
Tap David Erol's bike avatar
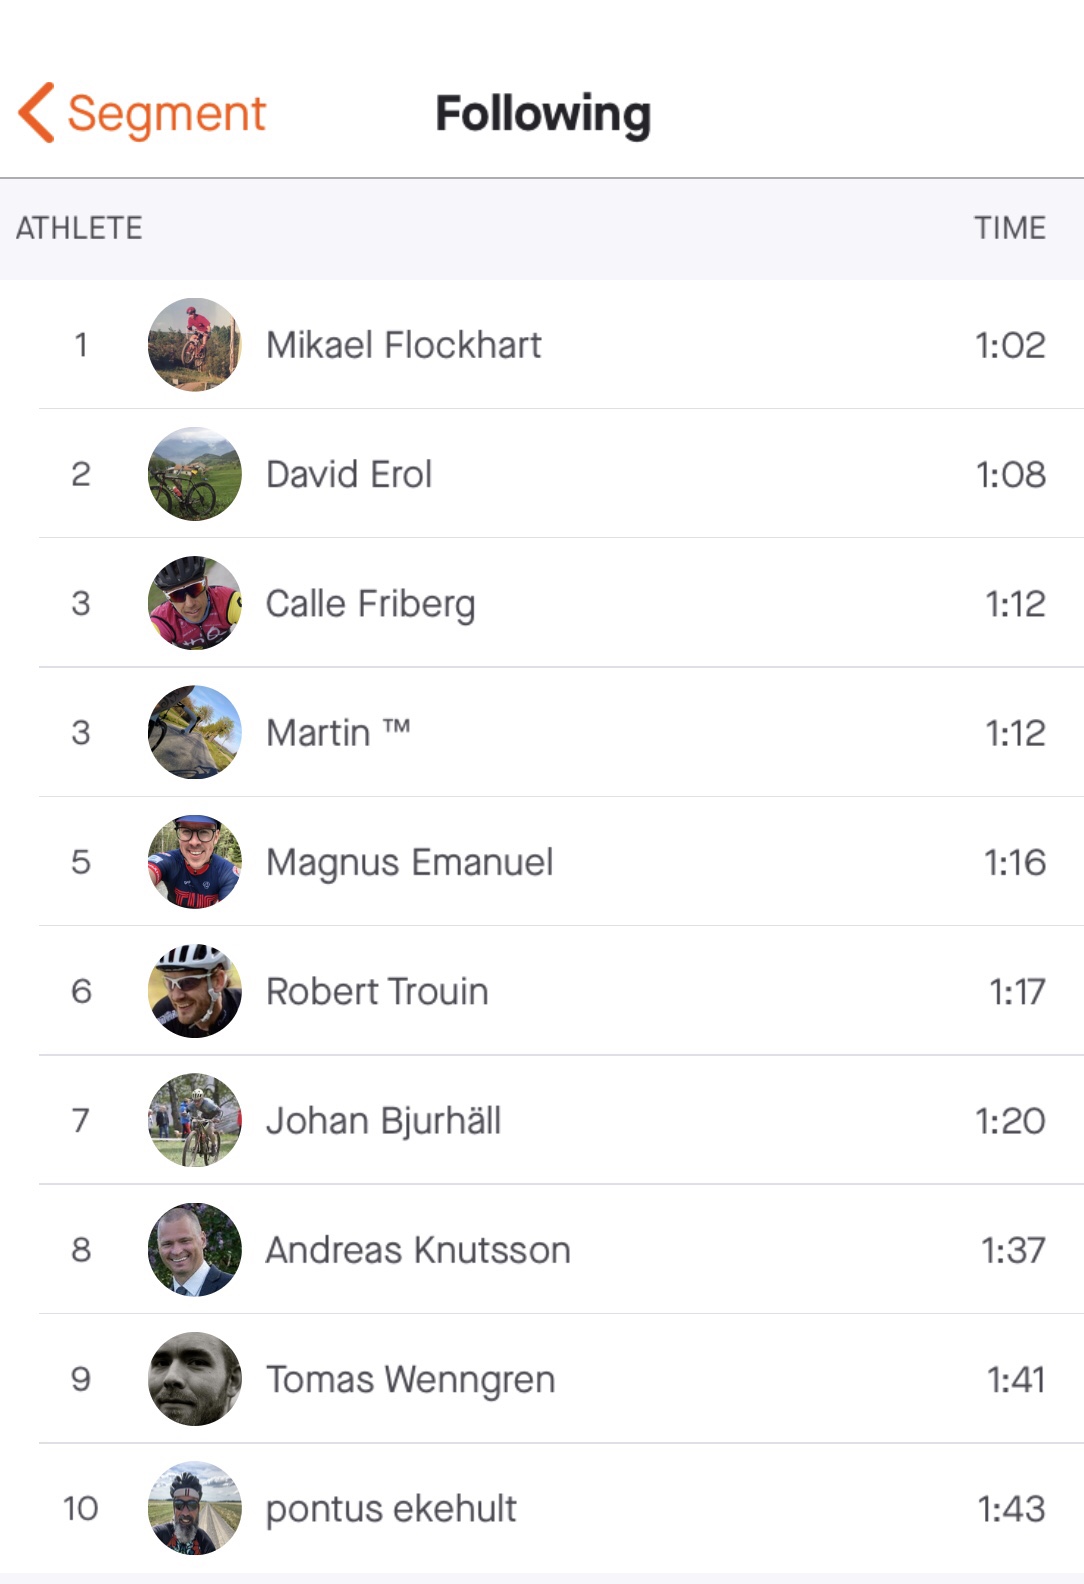[194, 474]
